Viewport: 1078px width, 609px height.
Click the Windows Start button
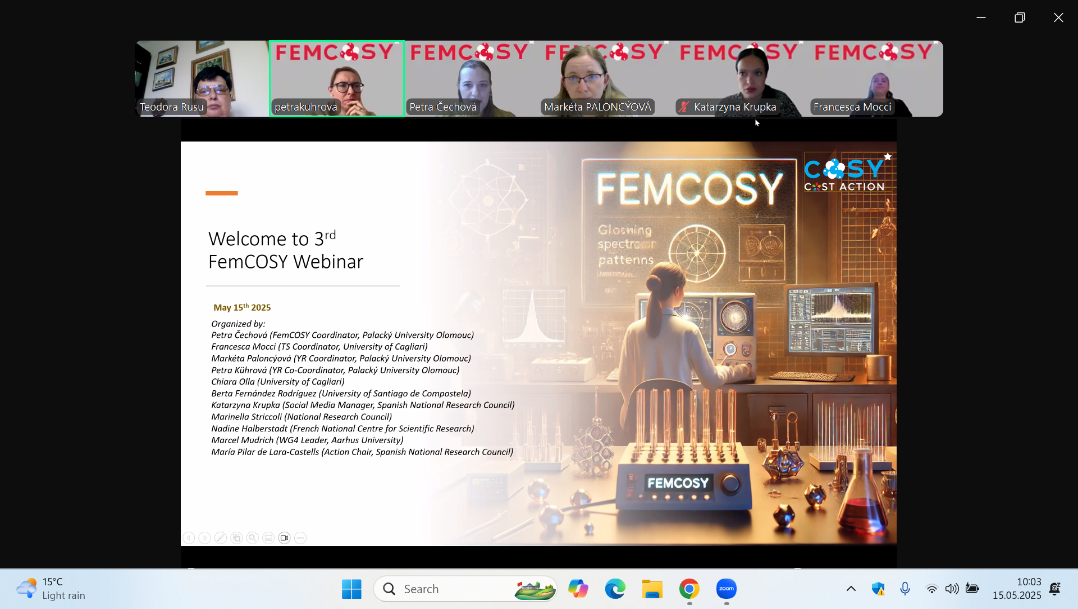pyautogui.click(x=351, y=589)
